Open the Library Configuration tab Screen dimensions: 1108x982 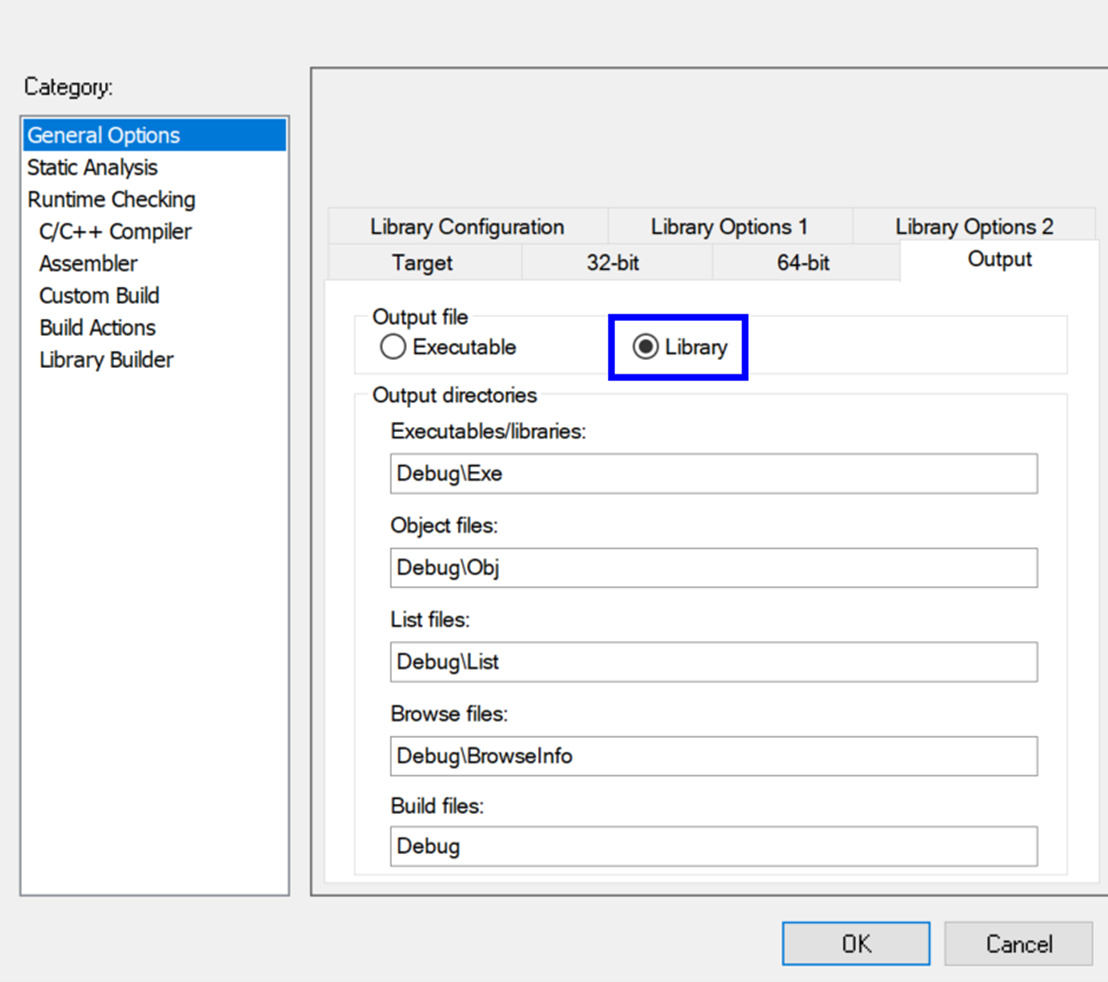pos(467,227)
